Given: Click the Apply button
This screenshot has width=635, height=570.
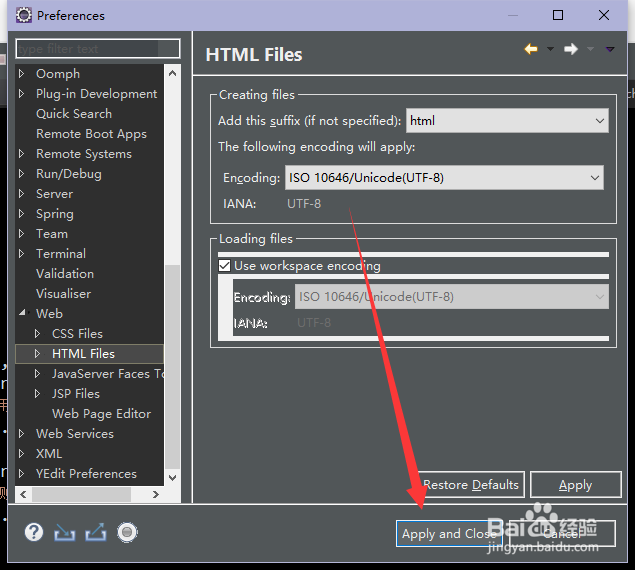Looking at the screenshot, I should [x=575, y=485].
